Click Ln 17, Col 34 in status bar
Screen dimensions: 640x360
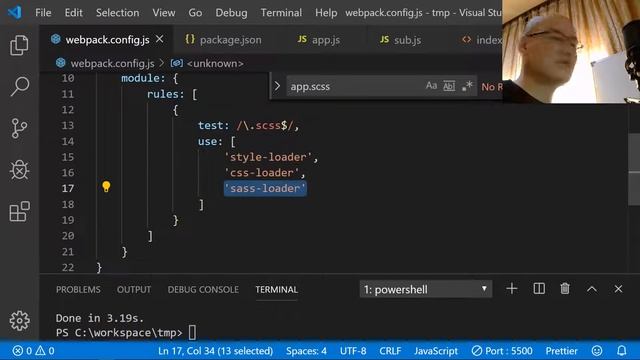pos(215,351)
